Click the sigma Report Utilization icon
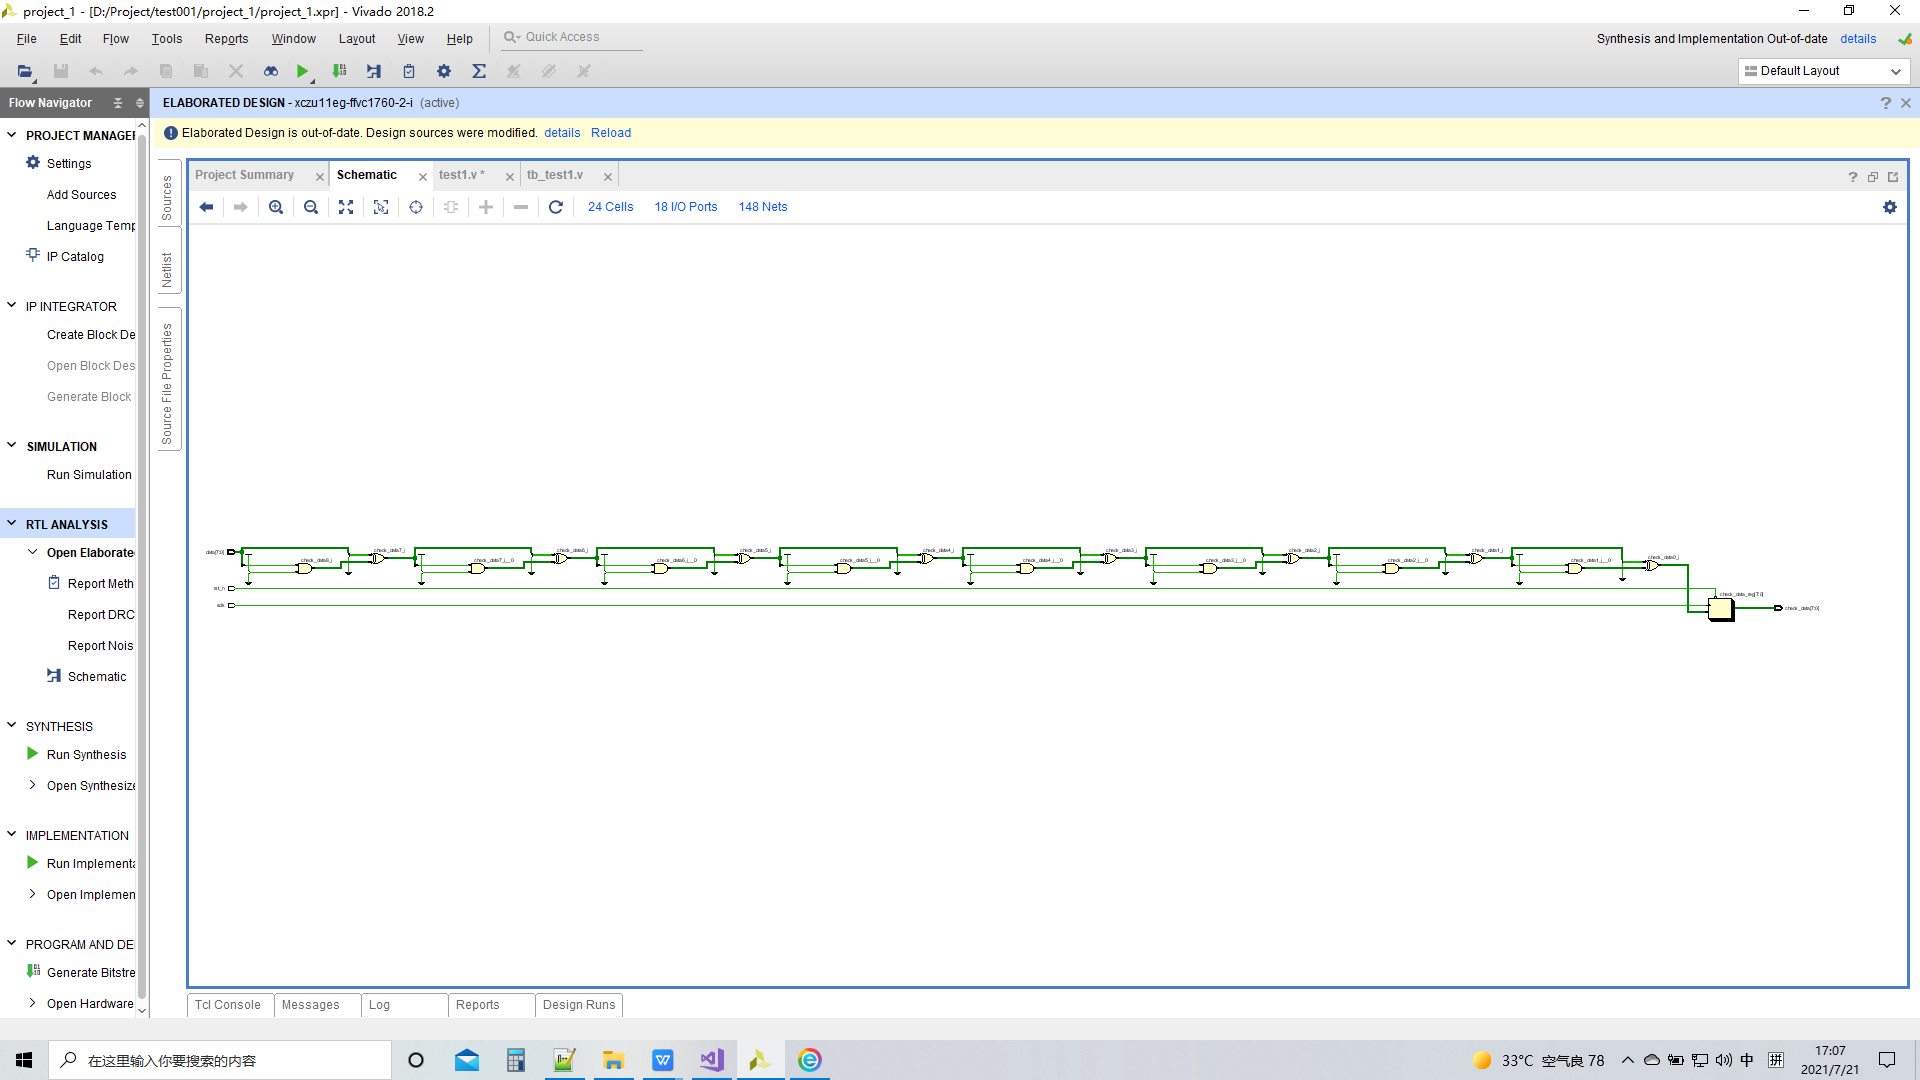This screenshot has height=1080, width=1920. (x=479, y=71)
